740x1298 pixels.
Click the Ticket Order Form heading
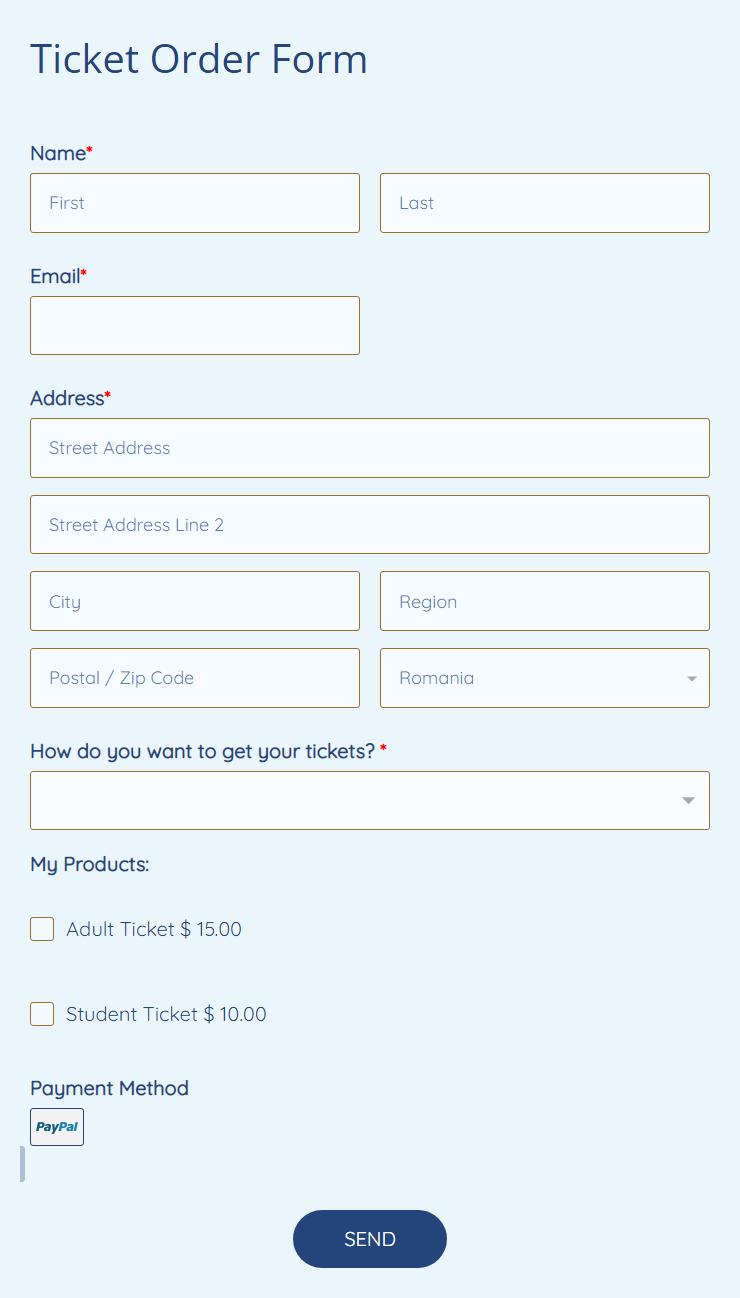pyautogui.click(x=199, y=59)
